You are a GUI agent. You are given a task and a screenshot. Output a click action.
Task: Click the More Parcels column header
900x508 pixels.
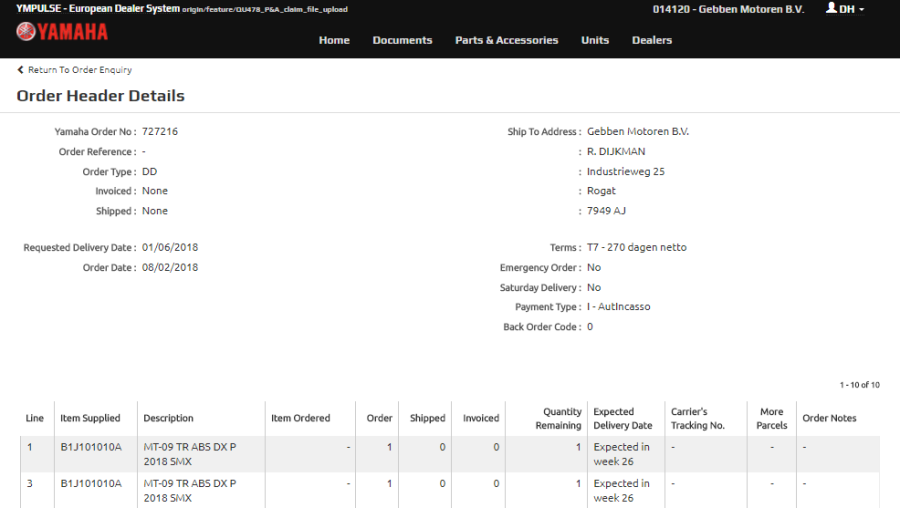coord(771,418)
